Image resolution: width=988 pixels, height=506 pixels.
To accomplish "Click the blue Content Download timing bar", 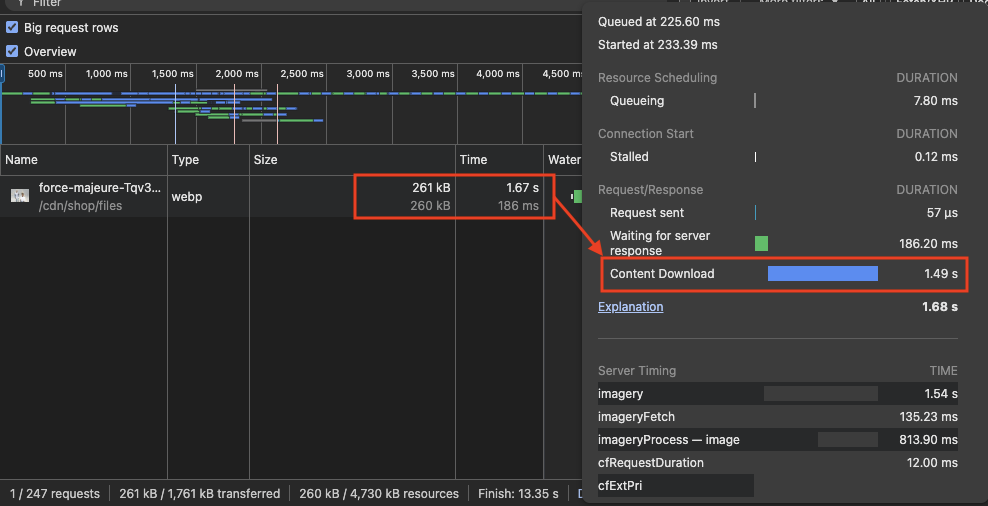I will click(x=822, y=273).
